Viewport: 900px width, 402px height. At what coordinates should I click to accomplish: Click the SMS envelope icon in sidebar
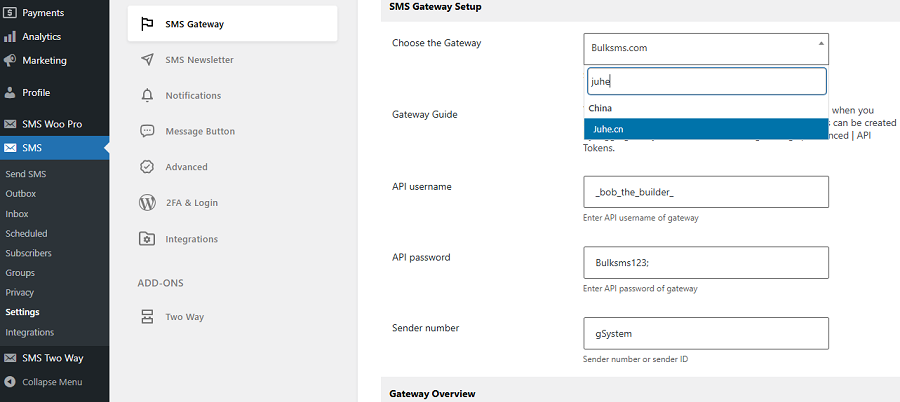click(x=10, y=148)
